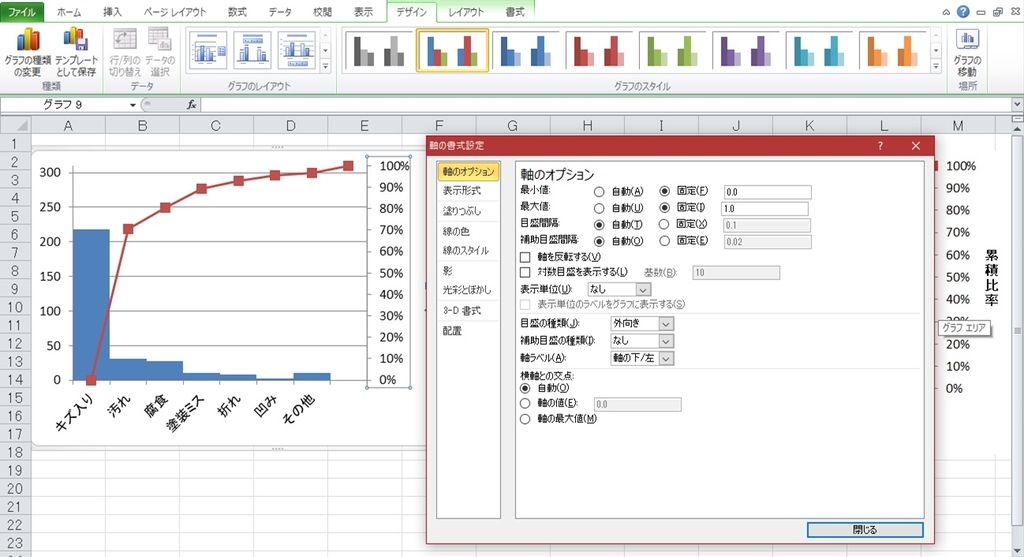
Task: Click the formula bar input area
Action: pyautogui.click(x=606, y=104)
